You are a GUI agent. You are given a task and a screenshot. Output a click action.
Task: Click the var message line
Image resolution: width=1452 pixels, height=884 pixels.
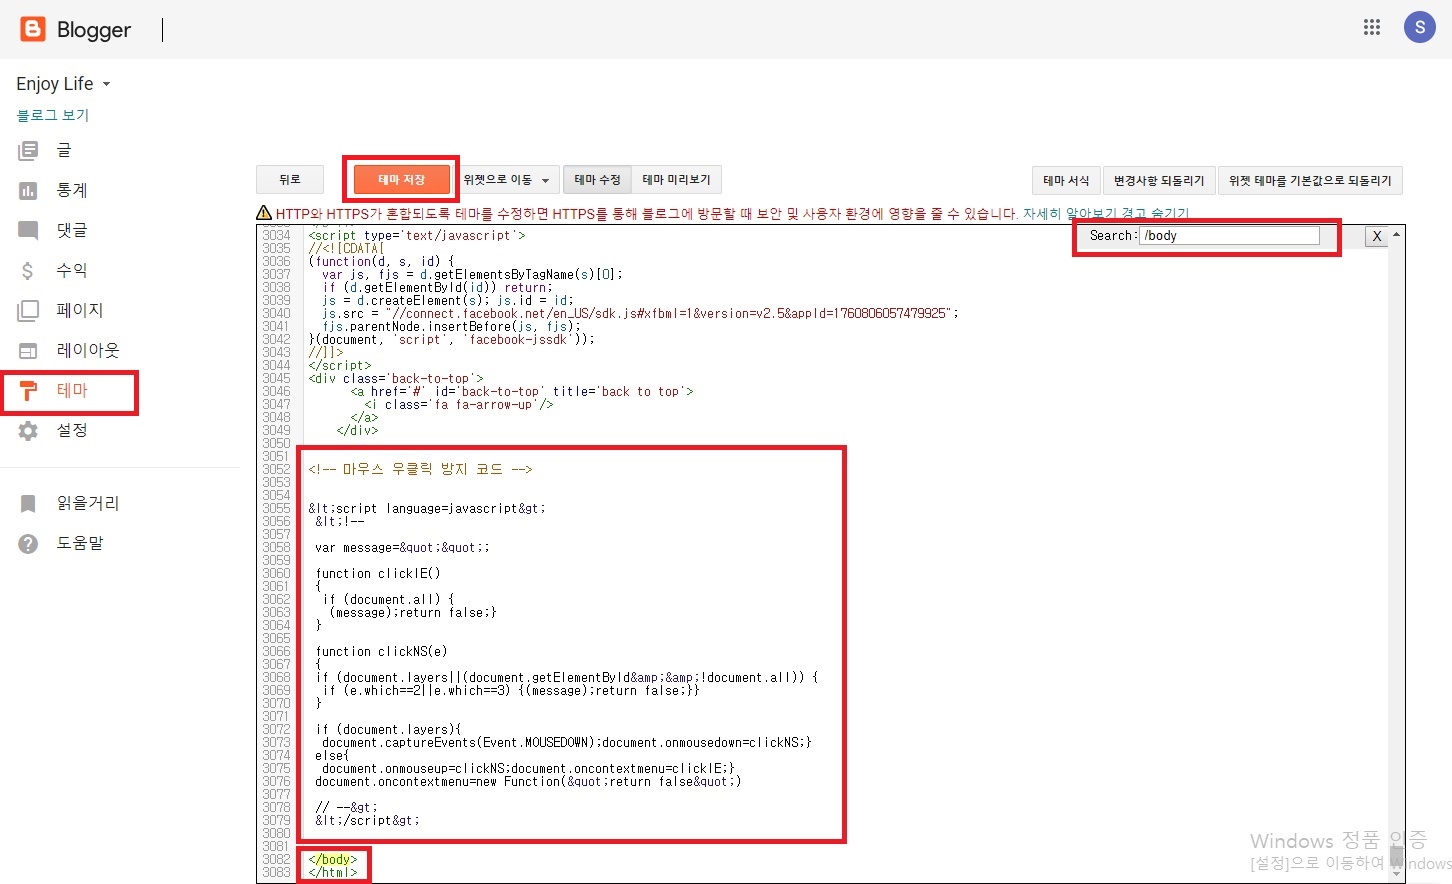[402, 547]
